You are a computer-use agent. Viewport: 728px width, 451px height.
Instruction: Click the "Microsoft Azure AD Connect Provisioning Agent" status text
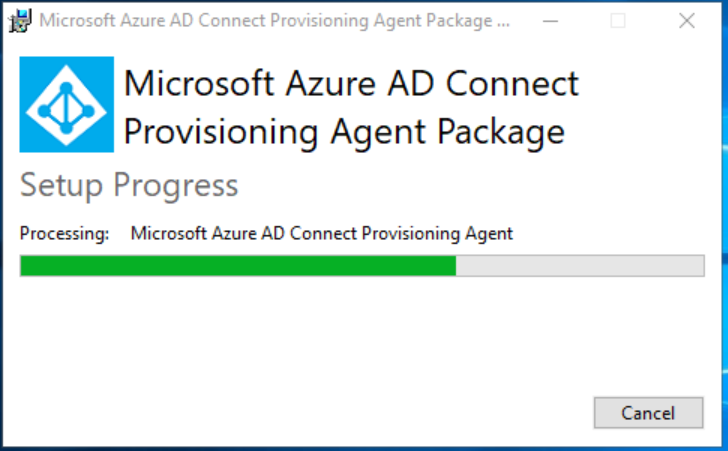[321, 234]
